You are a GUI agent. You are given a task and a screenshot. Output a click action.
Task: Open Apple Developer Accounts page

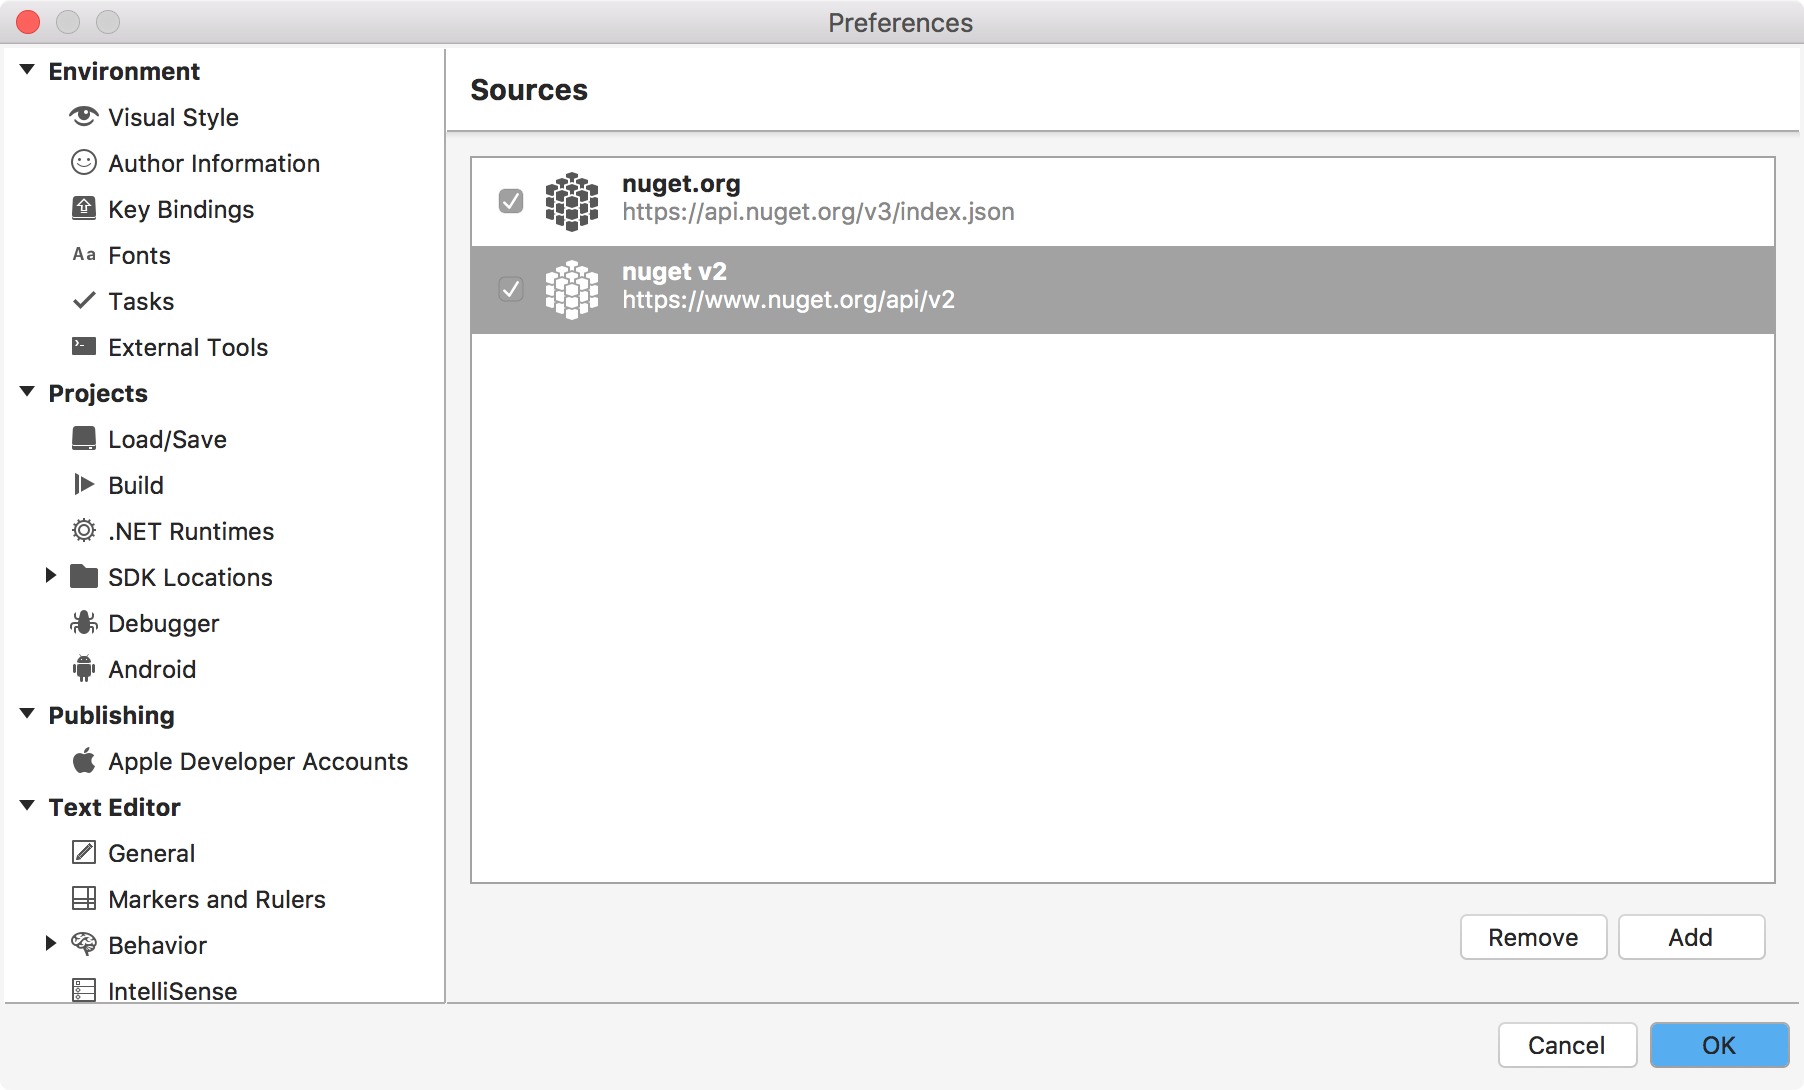258,761
